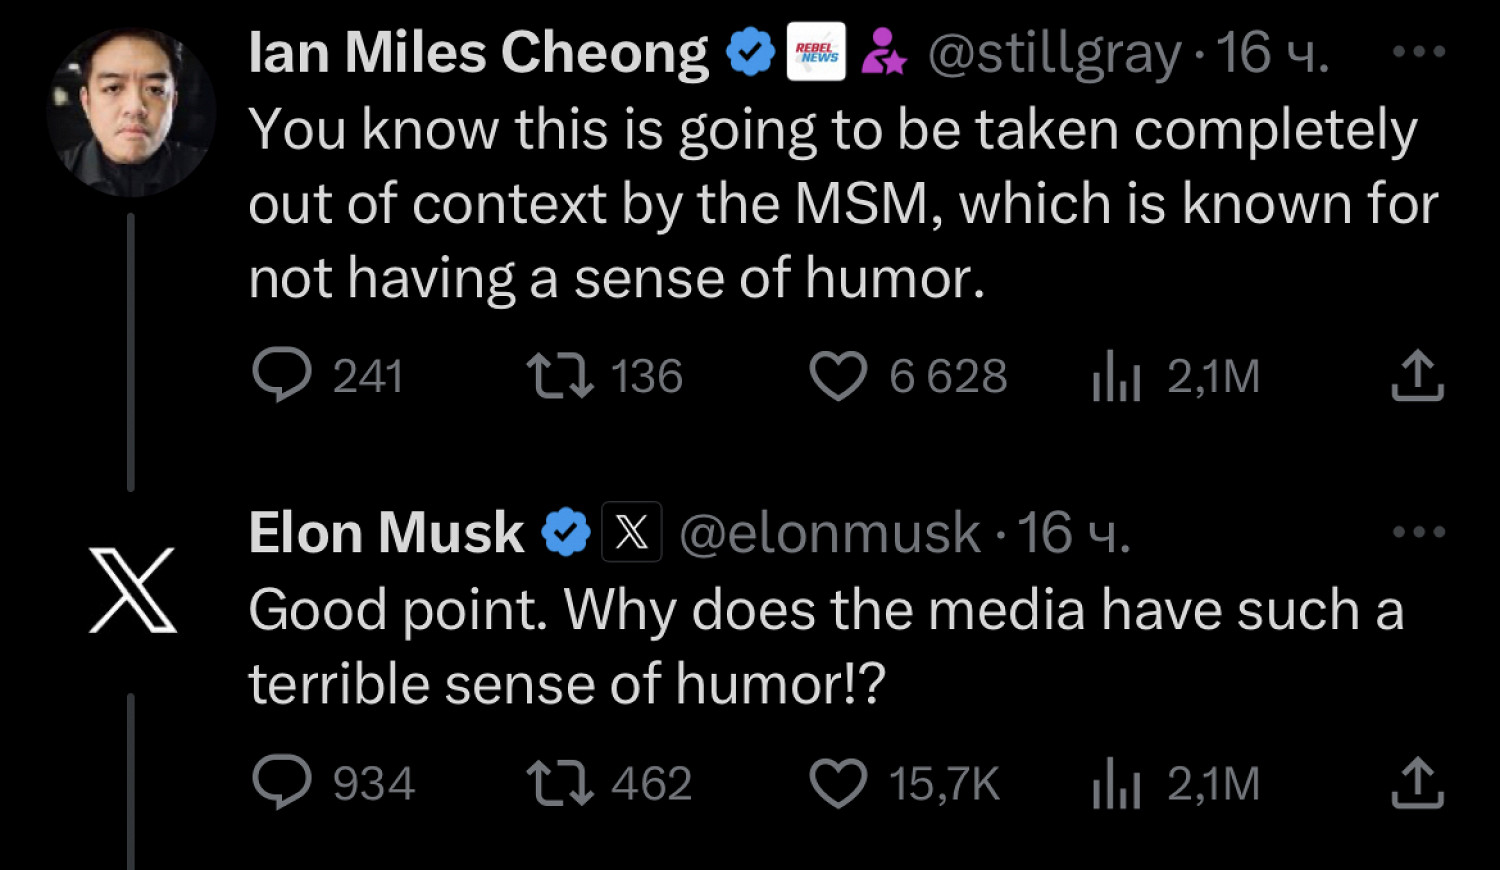Reply to Elon Musk's tweet
Screen dimensions: 1500x870
[282, 783]
